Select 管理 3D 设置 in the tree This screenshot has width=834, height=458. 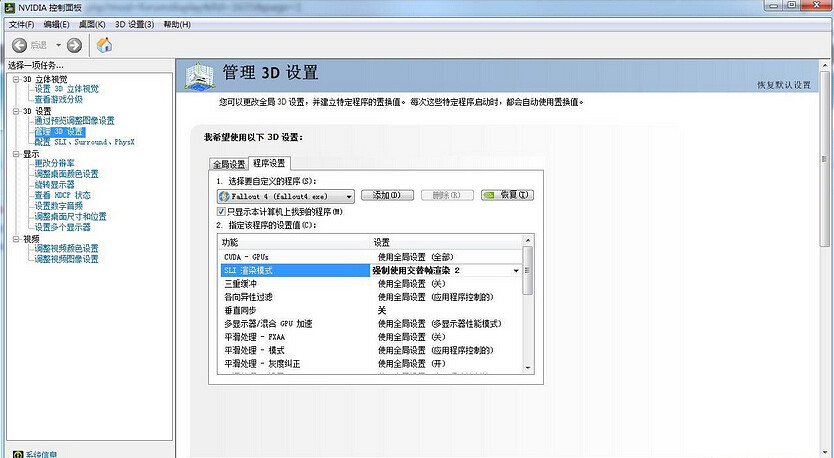(60, 131)
